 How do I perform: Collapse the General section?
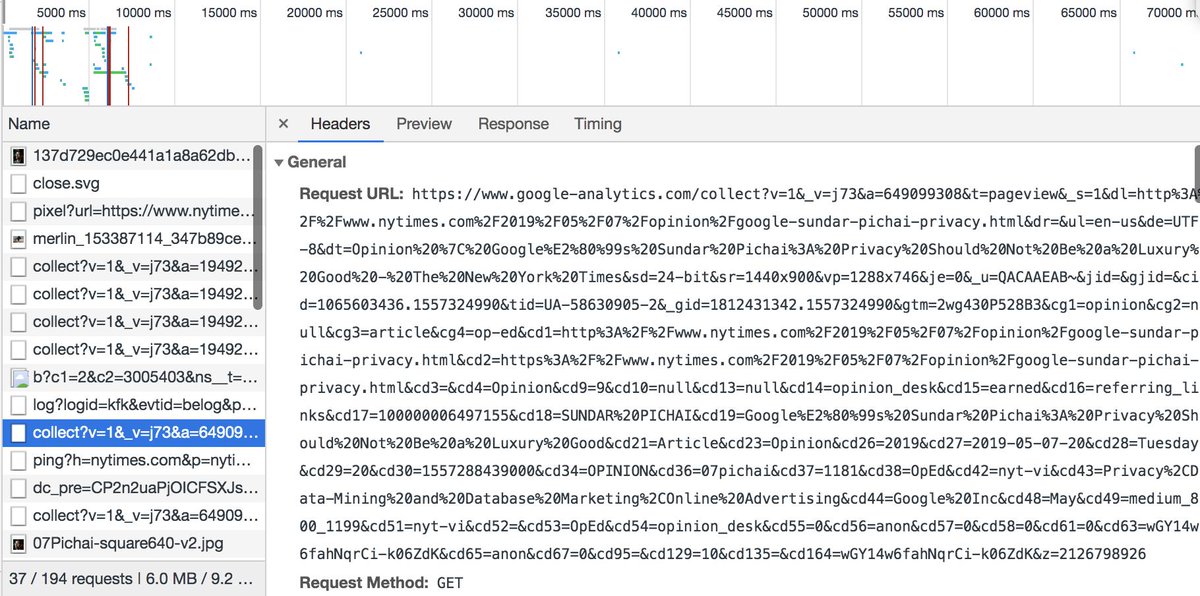279,162
